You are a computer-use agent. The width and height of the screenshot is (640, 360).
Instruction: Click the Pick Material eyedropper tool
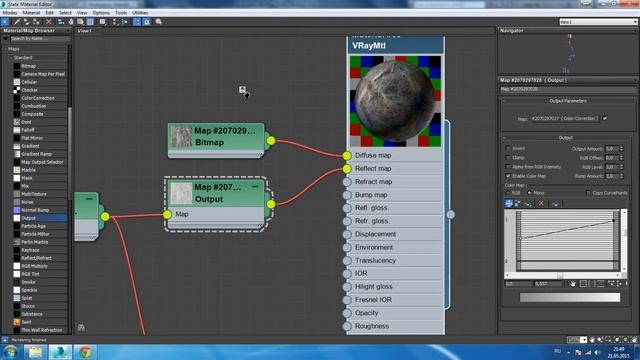(17, 22)
